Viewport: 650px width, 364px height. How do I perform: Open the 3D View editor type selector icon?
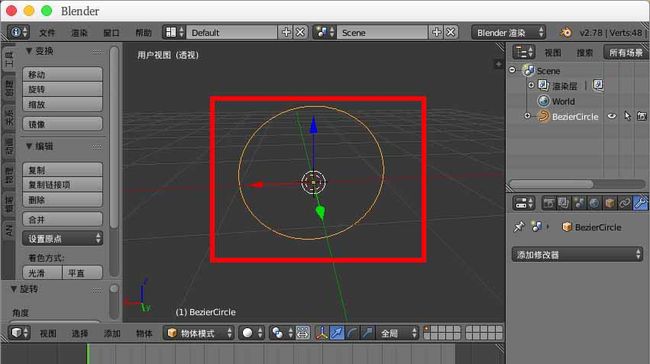tap(19, 333)
